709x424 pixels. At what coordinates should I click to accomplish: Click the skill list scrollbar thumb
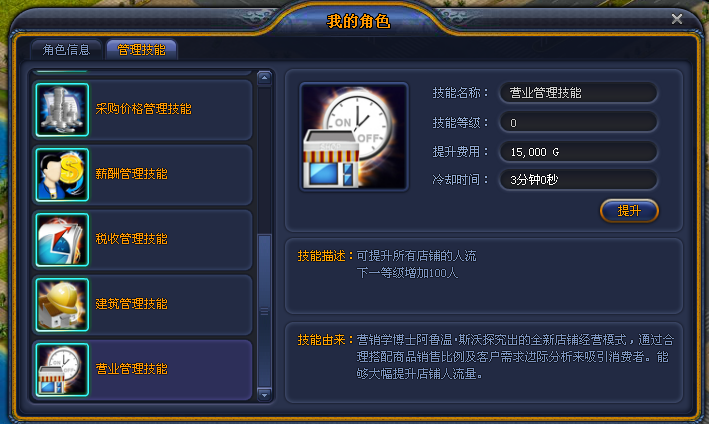pos(265,311)
